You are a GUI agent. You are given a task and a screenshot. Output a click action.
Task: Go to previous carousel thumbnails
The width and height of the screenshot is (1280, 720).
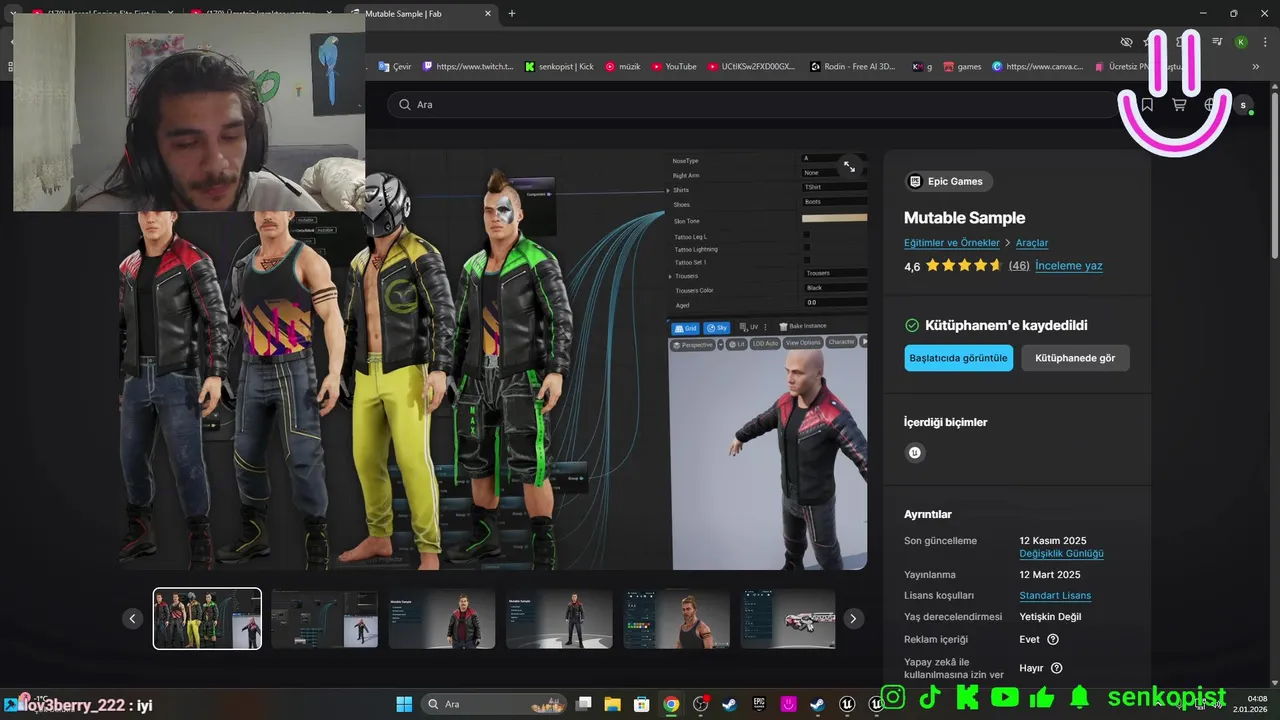133,619
